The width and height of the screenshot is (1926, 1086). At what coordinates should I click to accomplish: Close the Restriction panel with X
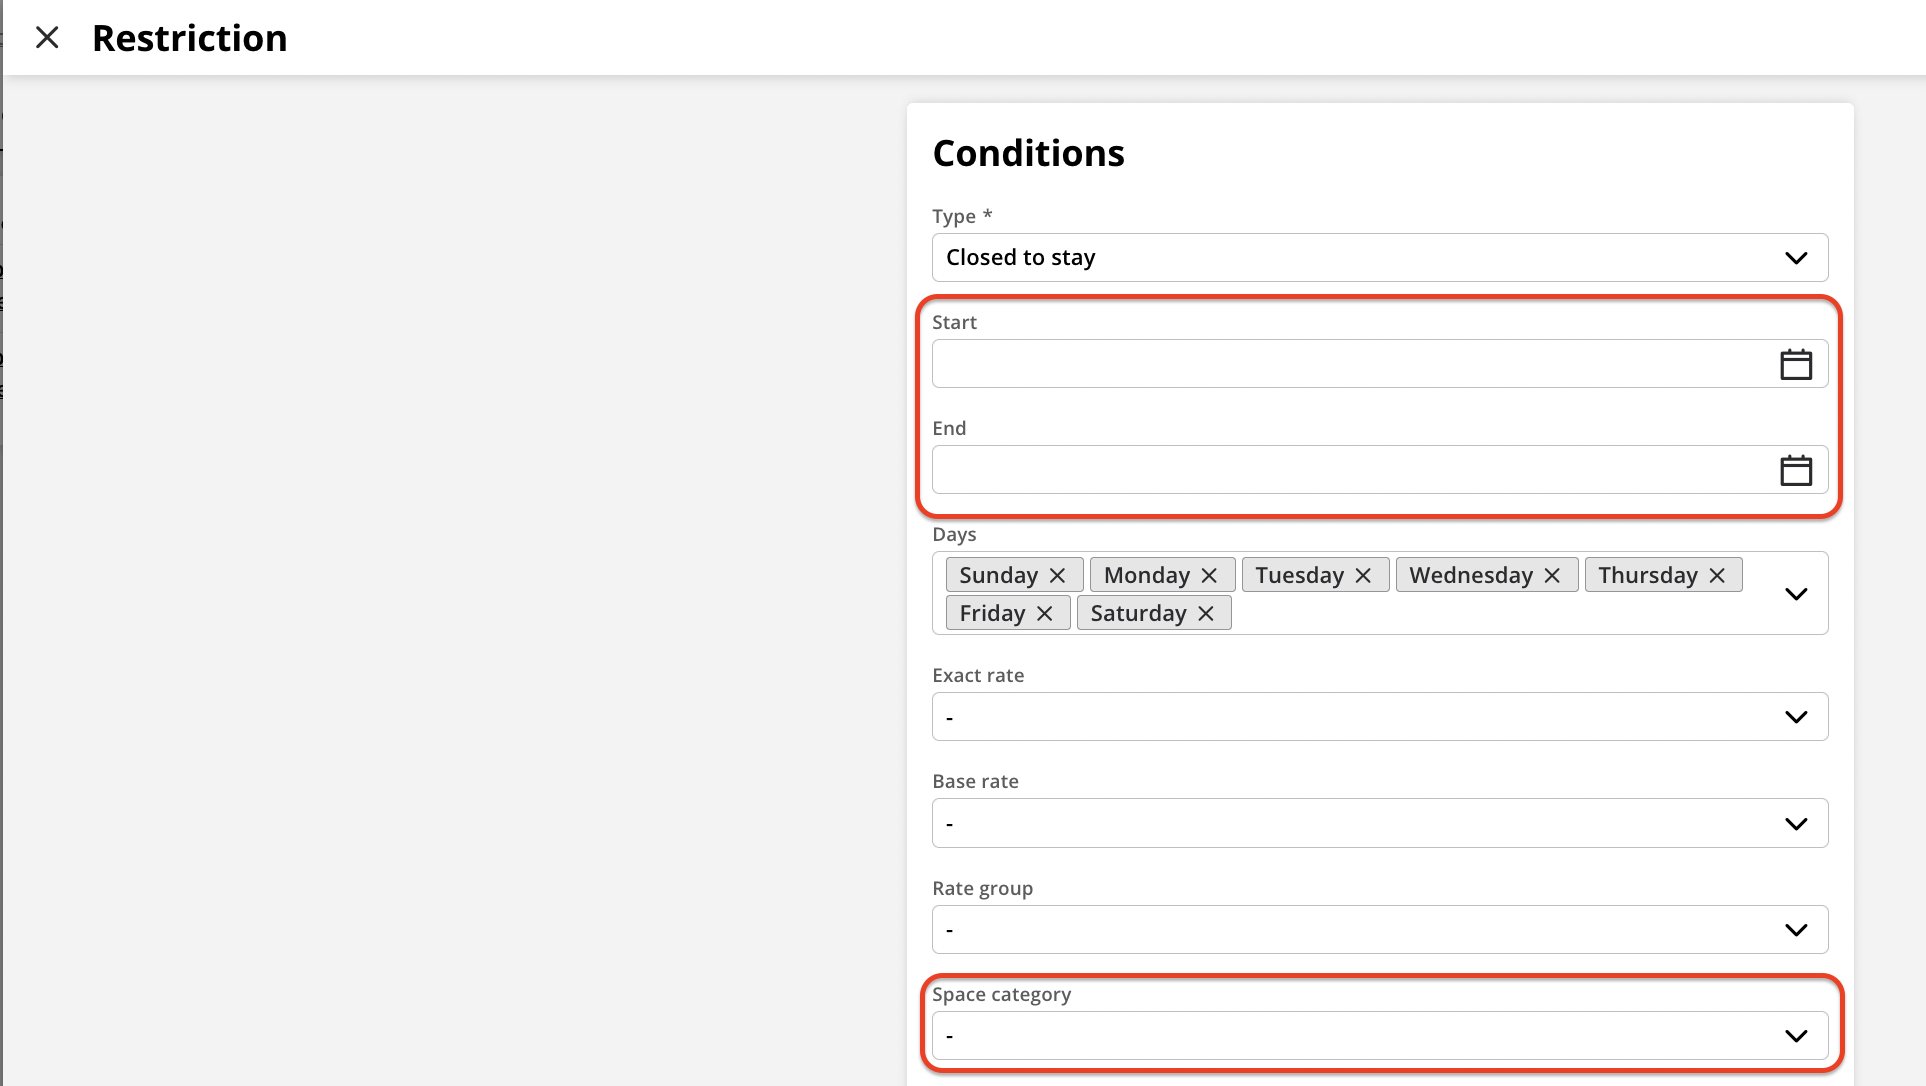(x=47, y=38)
